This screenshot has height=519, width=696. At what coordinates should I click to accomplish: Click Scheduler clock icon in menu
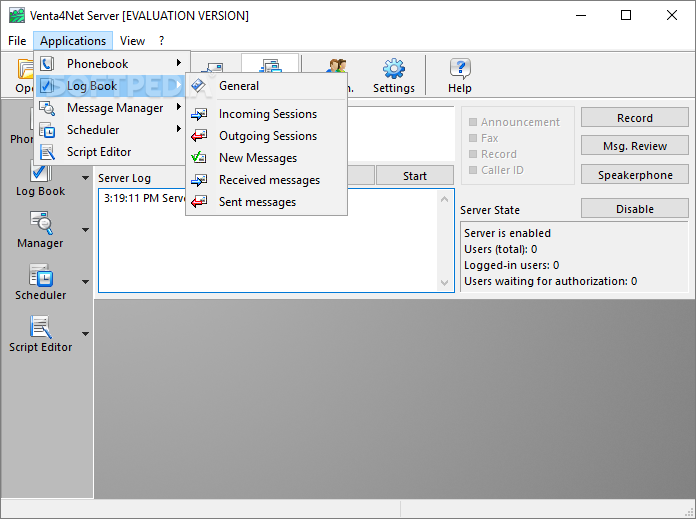[x=47, y=130]
